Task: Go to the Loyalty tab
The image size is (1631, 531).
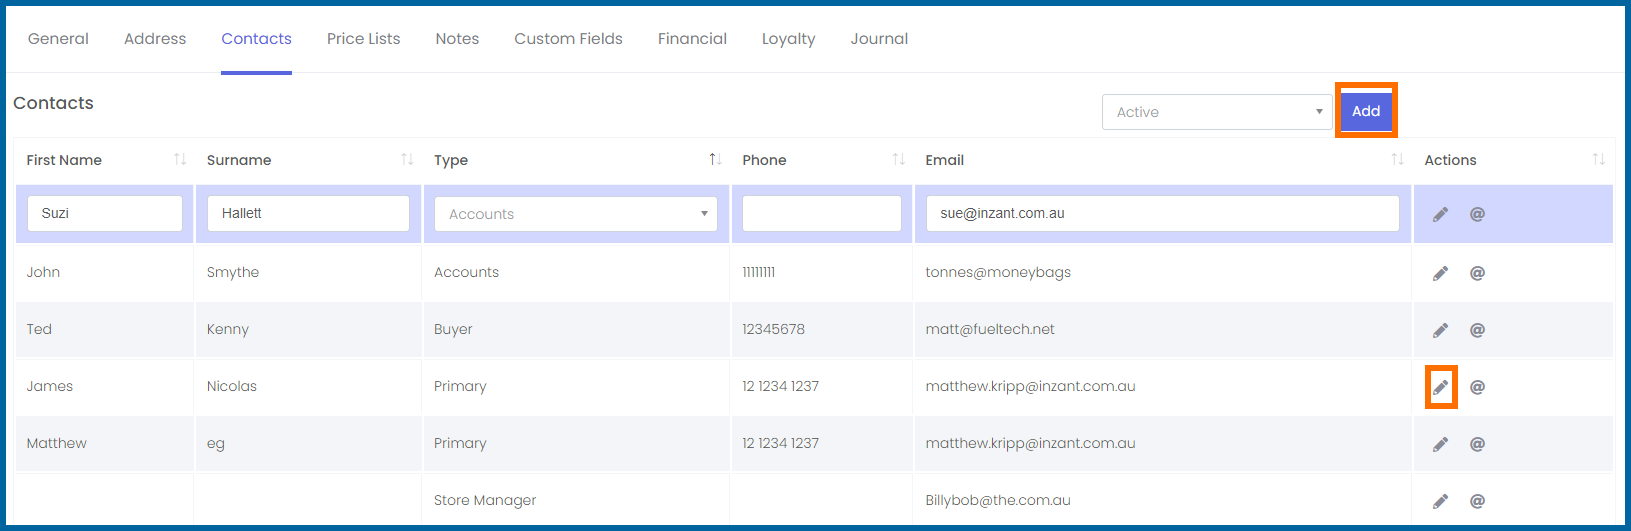Action: coord(788,39)
